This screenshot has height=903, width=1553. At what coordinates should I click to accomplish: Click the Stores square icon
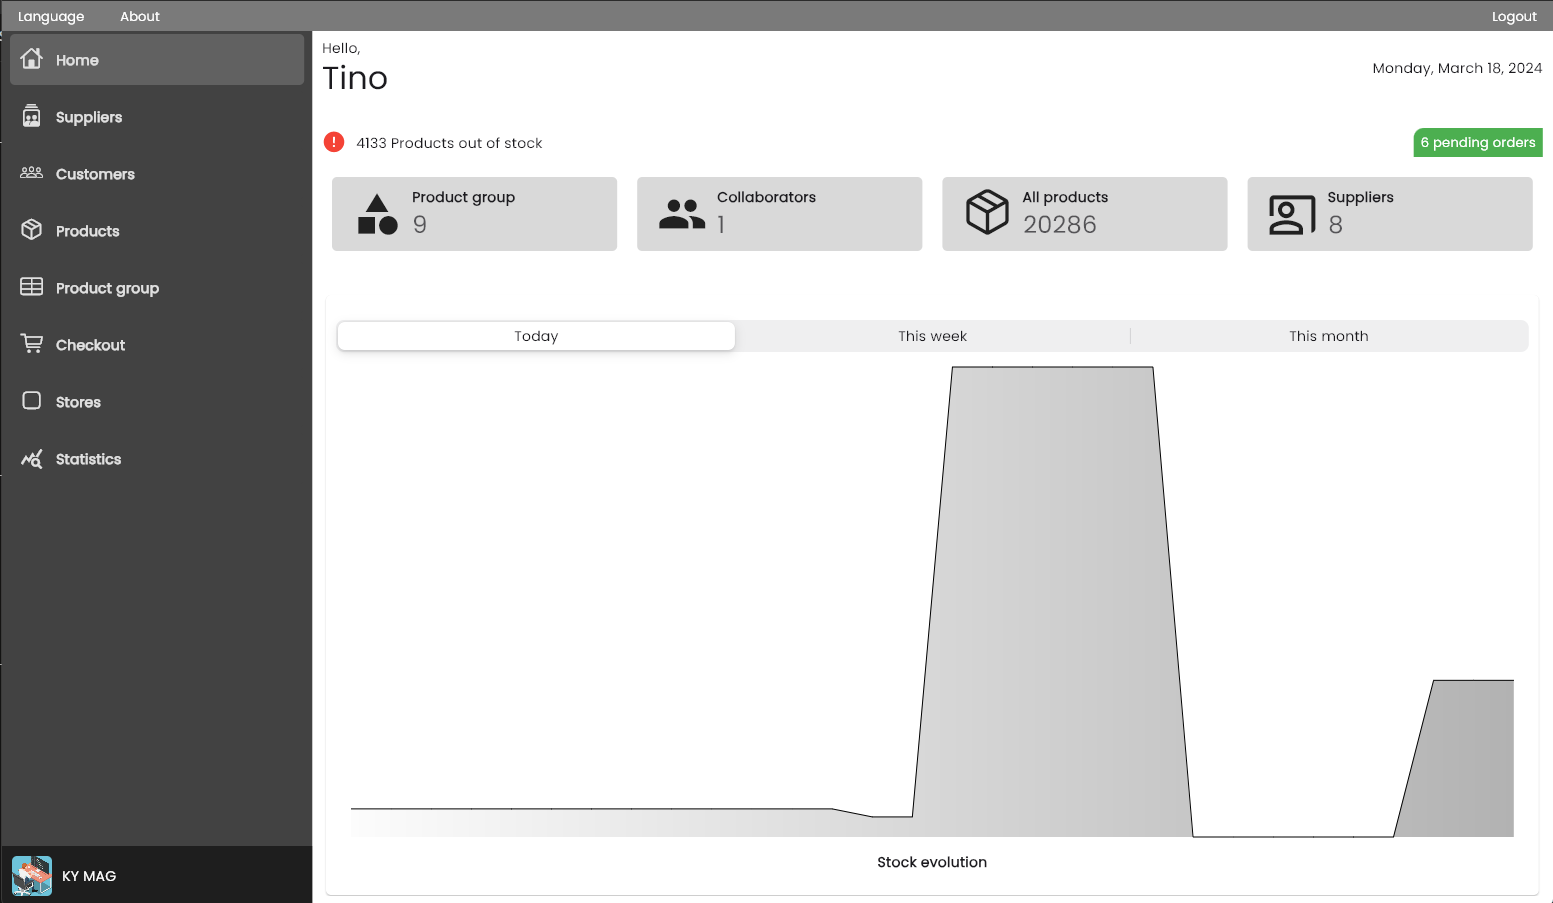pos(32,401)
